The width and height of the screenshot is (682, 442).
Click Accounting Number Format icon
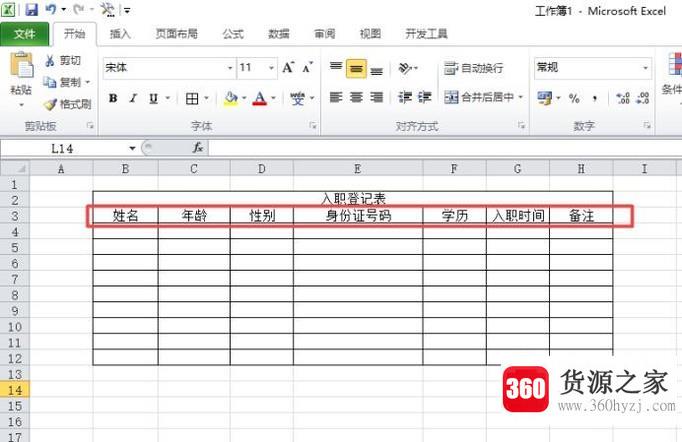tap(545, 98)
